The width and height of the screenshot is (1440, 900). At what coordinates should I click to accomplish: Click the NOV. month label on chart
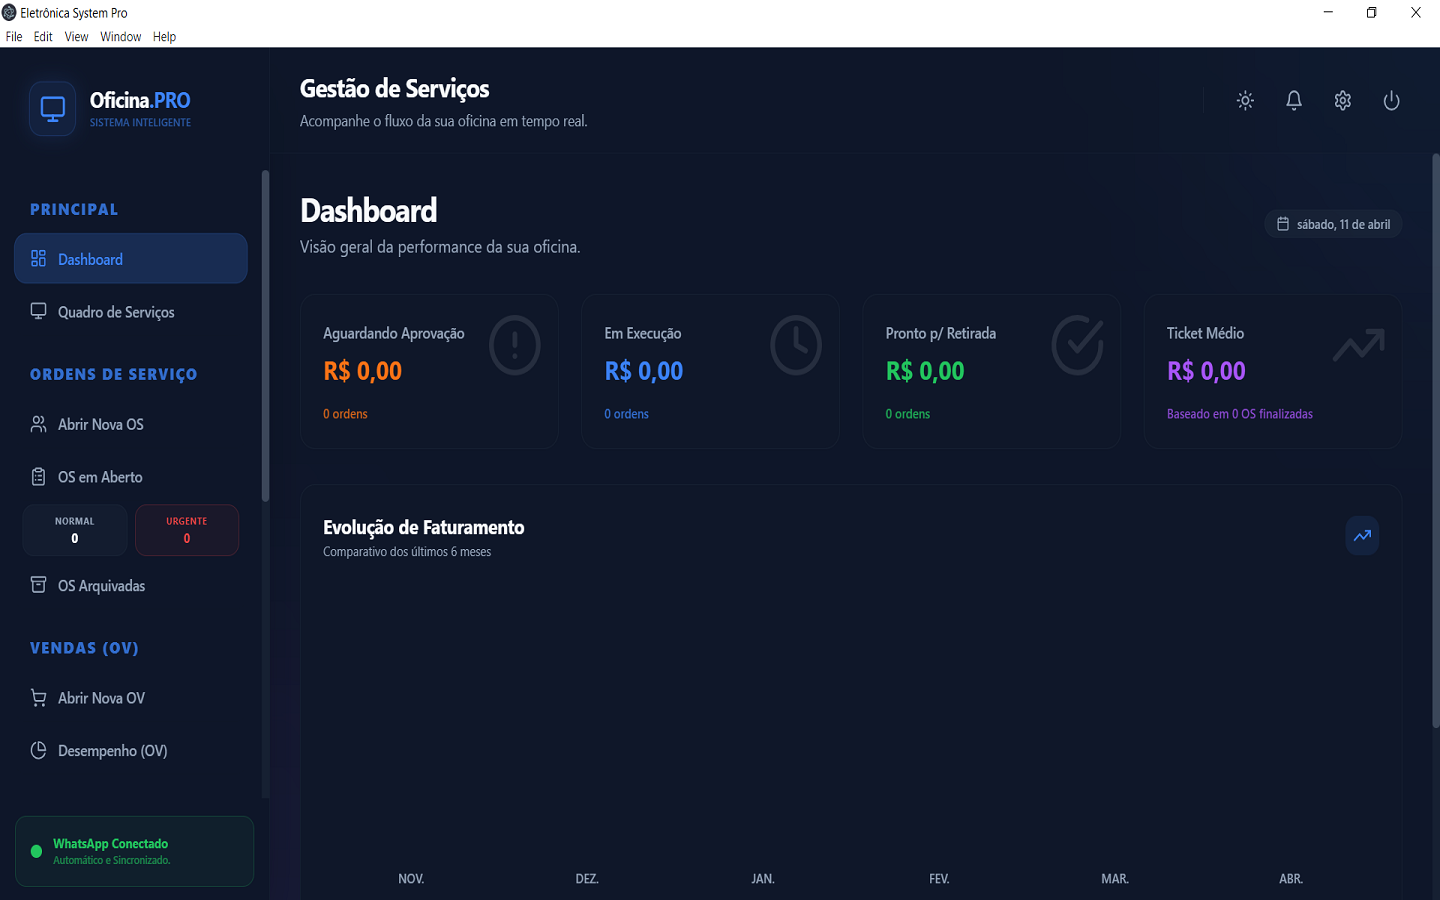[411, 879]
